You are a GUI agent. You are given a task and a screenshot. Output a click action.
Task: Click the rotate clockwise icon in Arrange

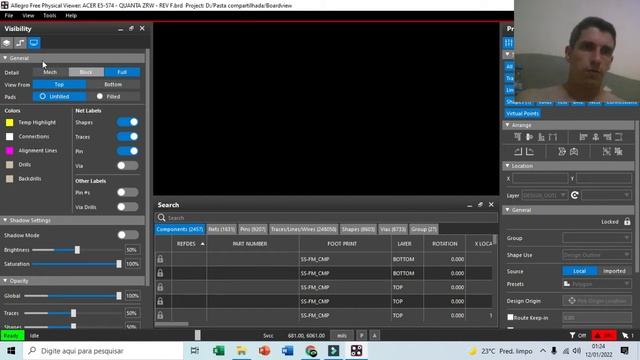tap(530, 152)
